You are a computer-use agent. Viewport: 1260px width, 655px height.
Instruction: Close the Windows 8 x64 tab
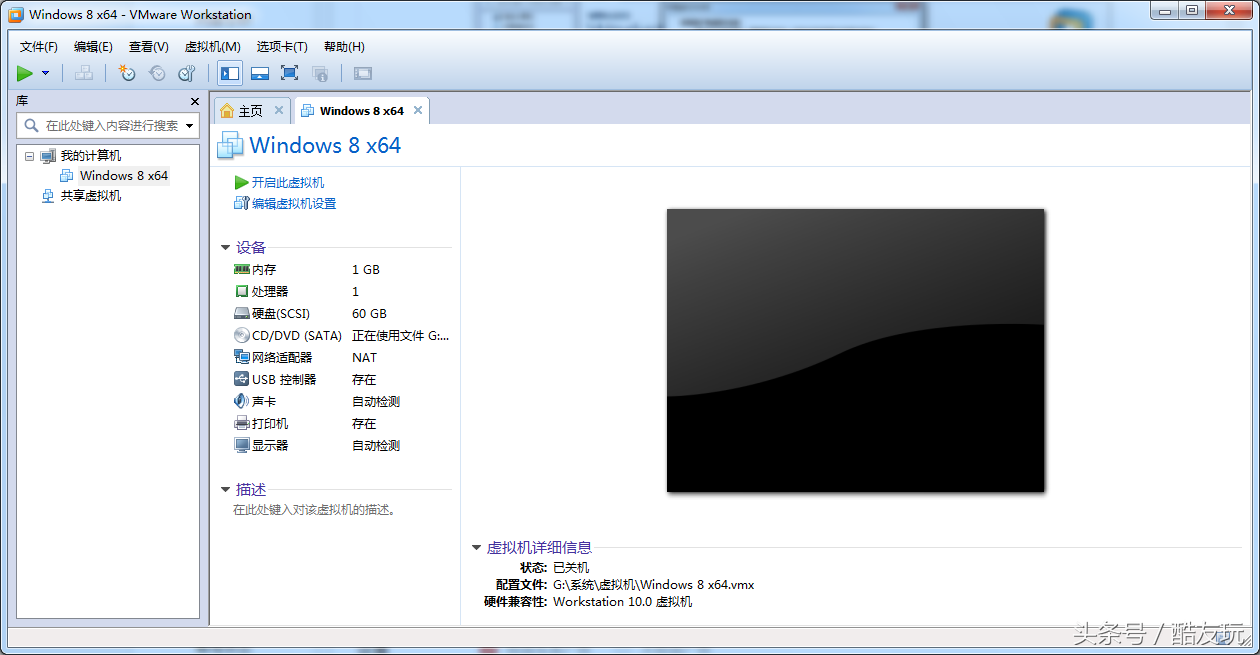pos(418,110)
